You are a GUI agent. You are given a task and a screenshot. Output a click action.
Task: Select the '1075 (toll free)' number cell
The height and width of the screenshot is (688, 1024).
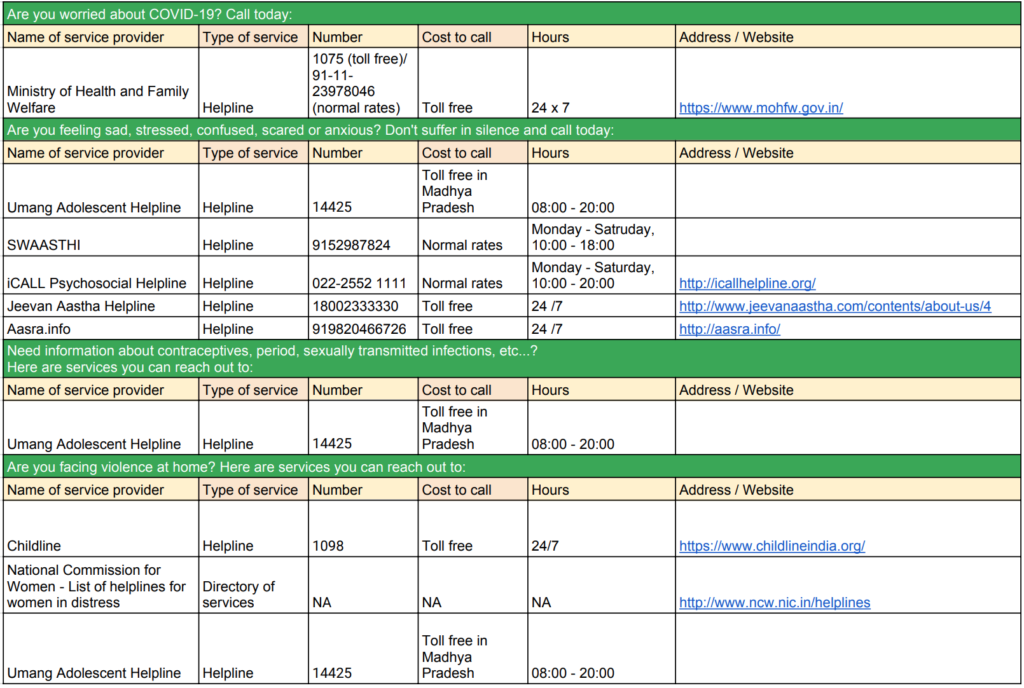[x=363, y=83]
